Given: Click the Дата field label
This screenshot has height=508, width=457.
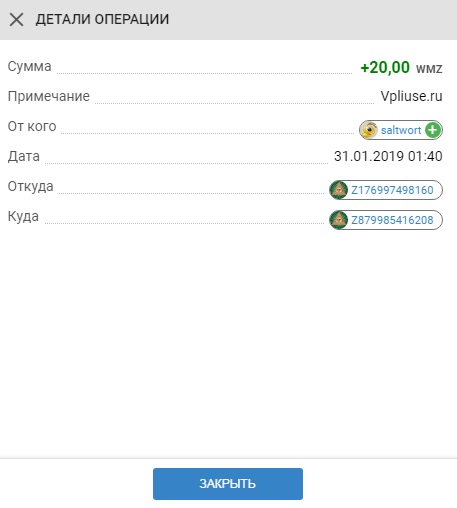Looking at the screenshot, I should (x=24, y=156).
